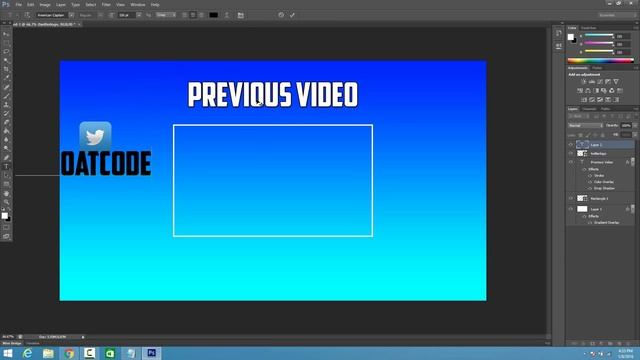This screenshot has width=640, height=360.
Task: Cancel current text edits
Action: [281, 15]
